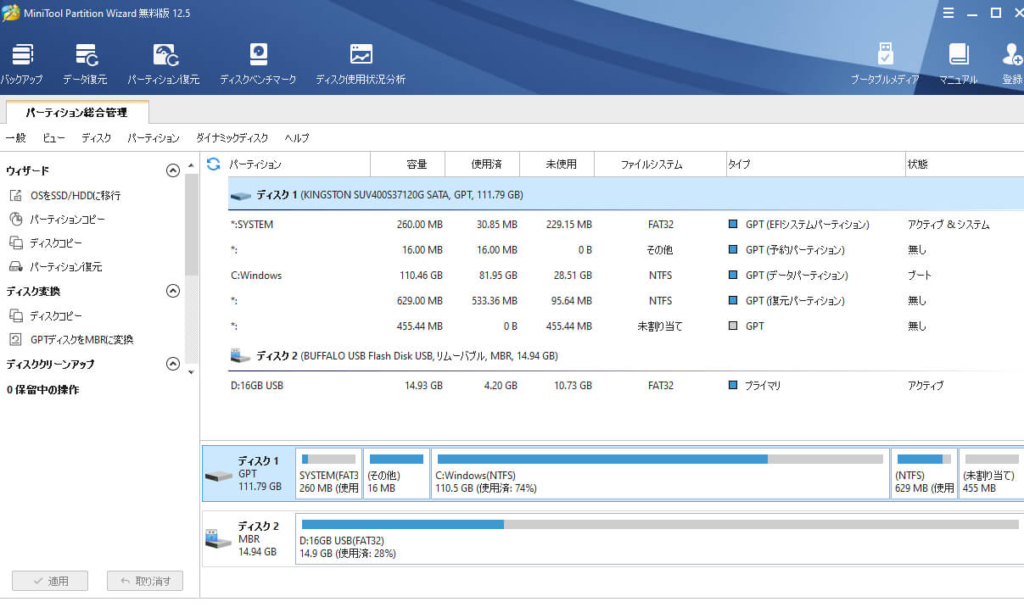Click the ブート status cell
The width and height of the screenshot is (1024, 613).
click(x=920, y=275)
